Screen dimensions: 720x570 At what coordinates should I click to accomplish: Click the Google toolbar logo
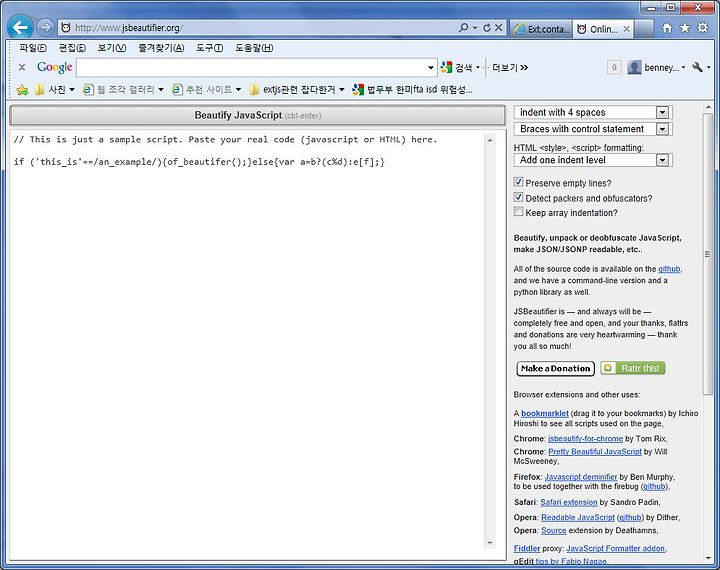(x=55, y=67)
